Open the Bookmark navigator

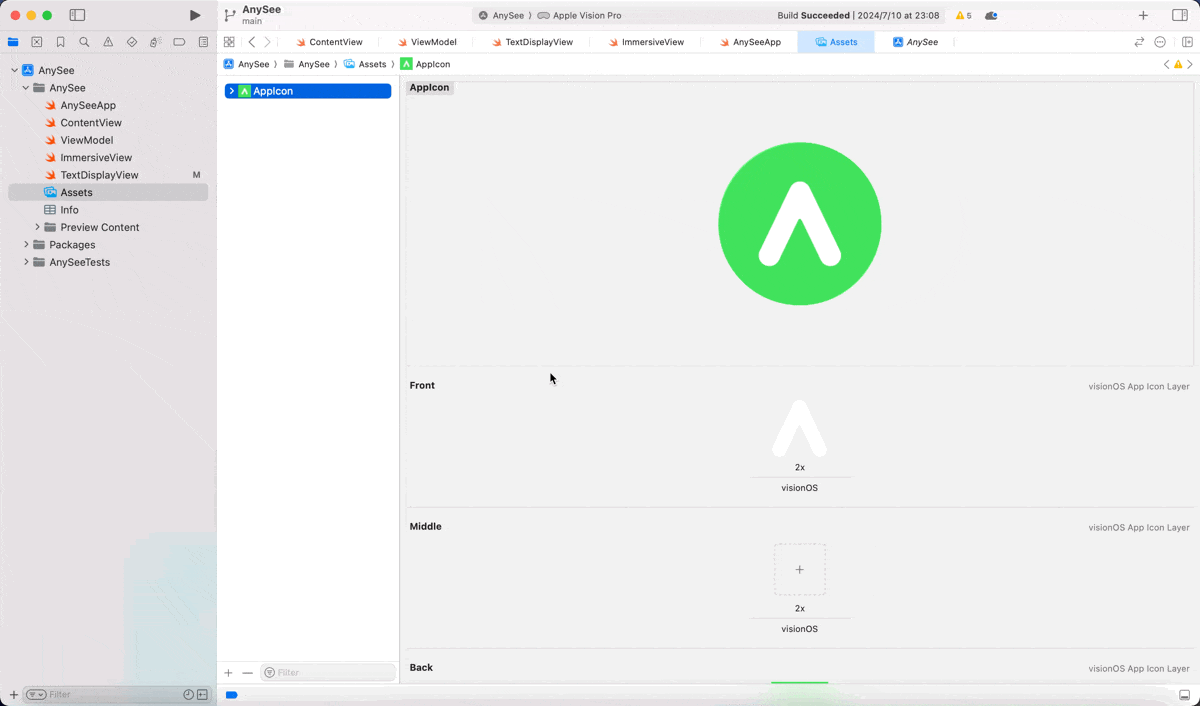[x=60, y=42]
